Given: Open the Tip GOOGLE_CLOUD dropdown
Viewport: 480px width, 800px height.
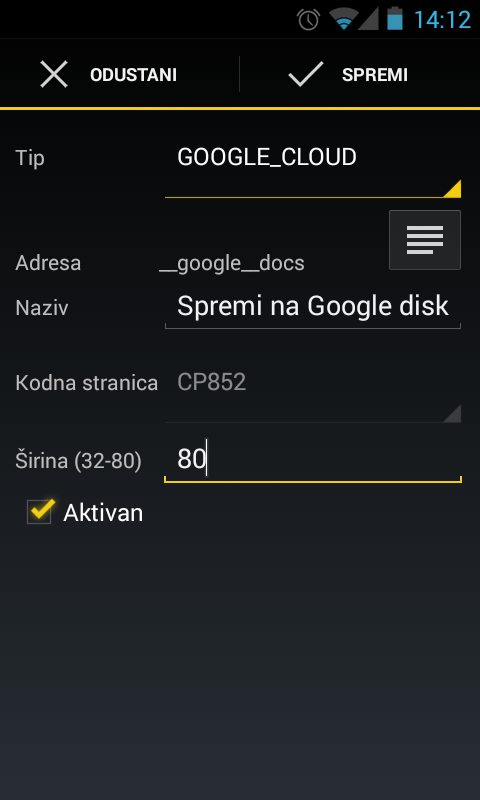Looking at the screenshot, I should [313, 164].
